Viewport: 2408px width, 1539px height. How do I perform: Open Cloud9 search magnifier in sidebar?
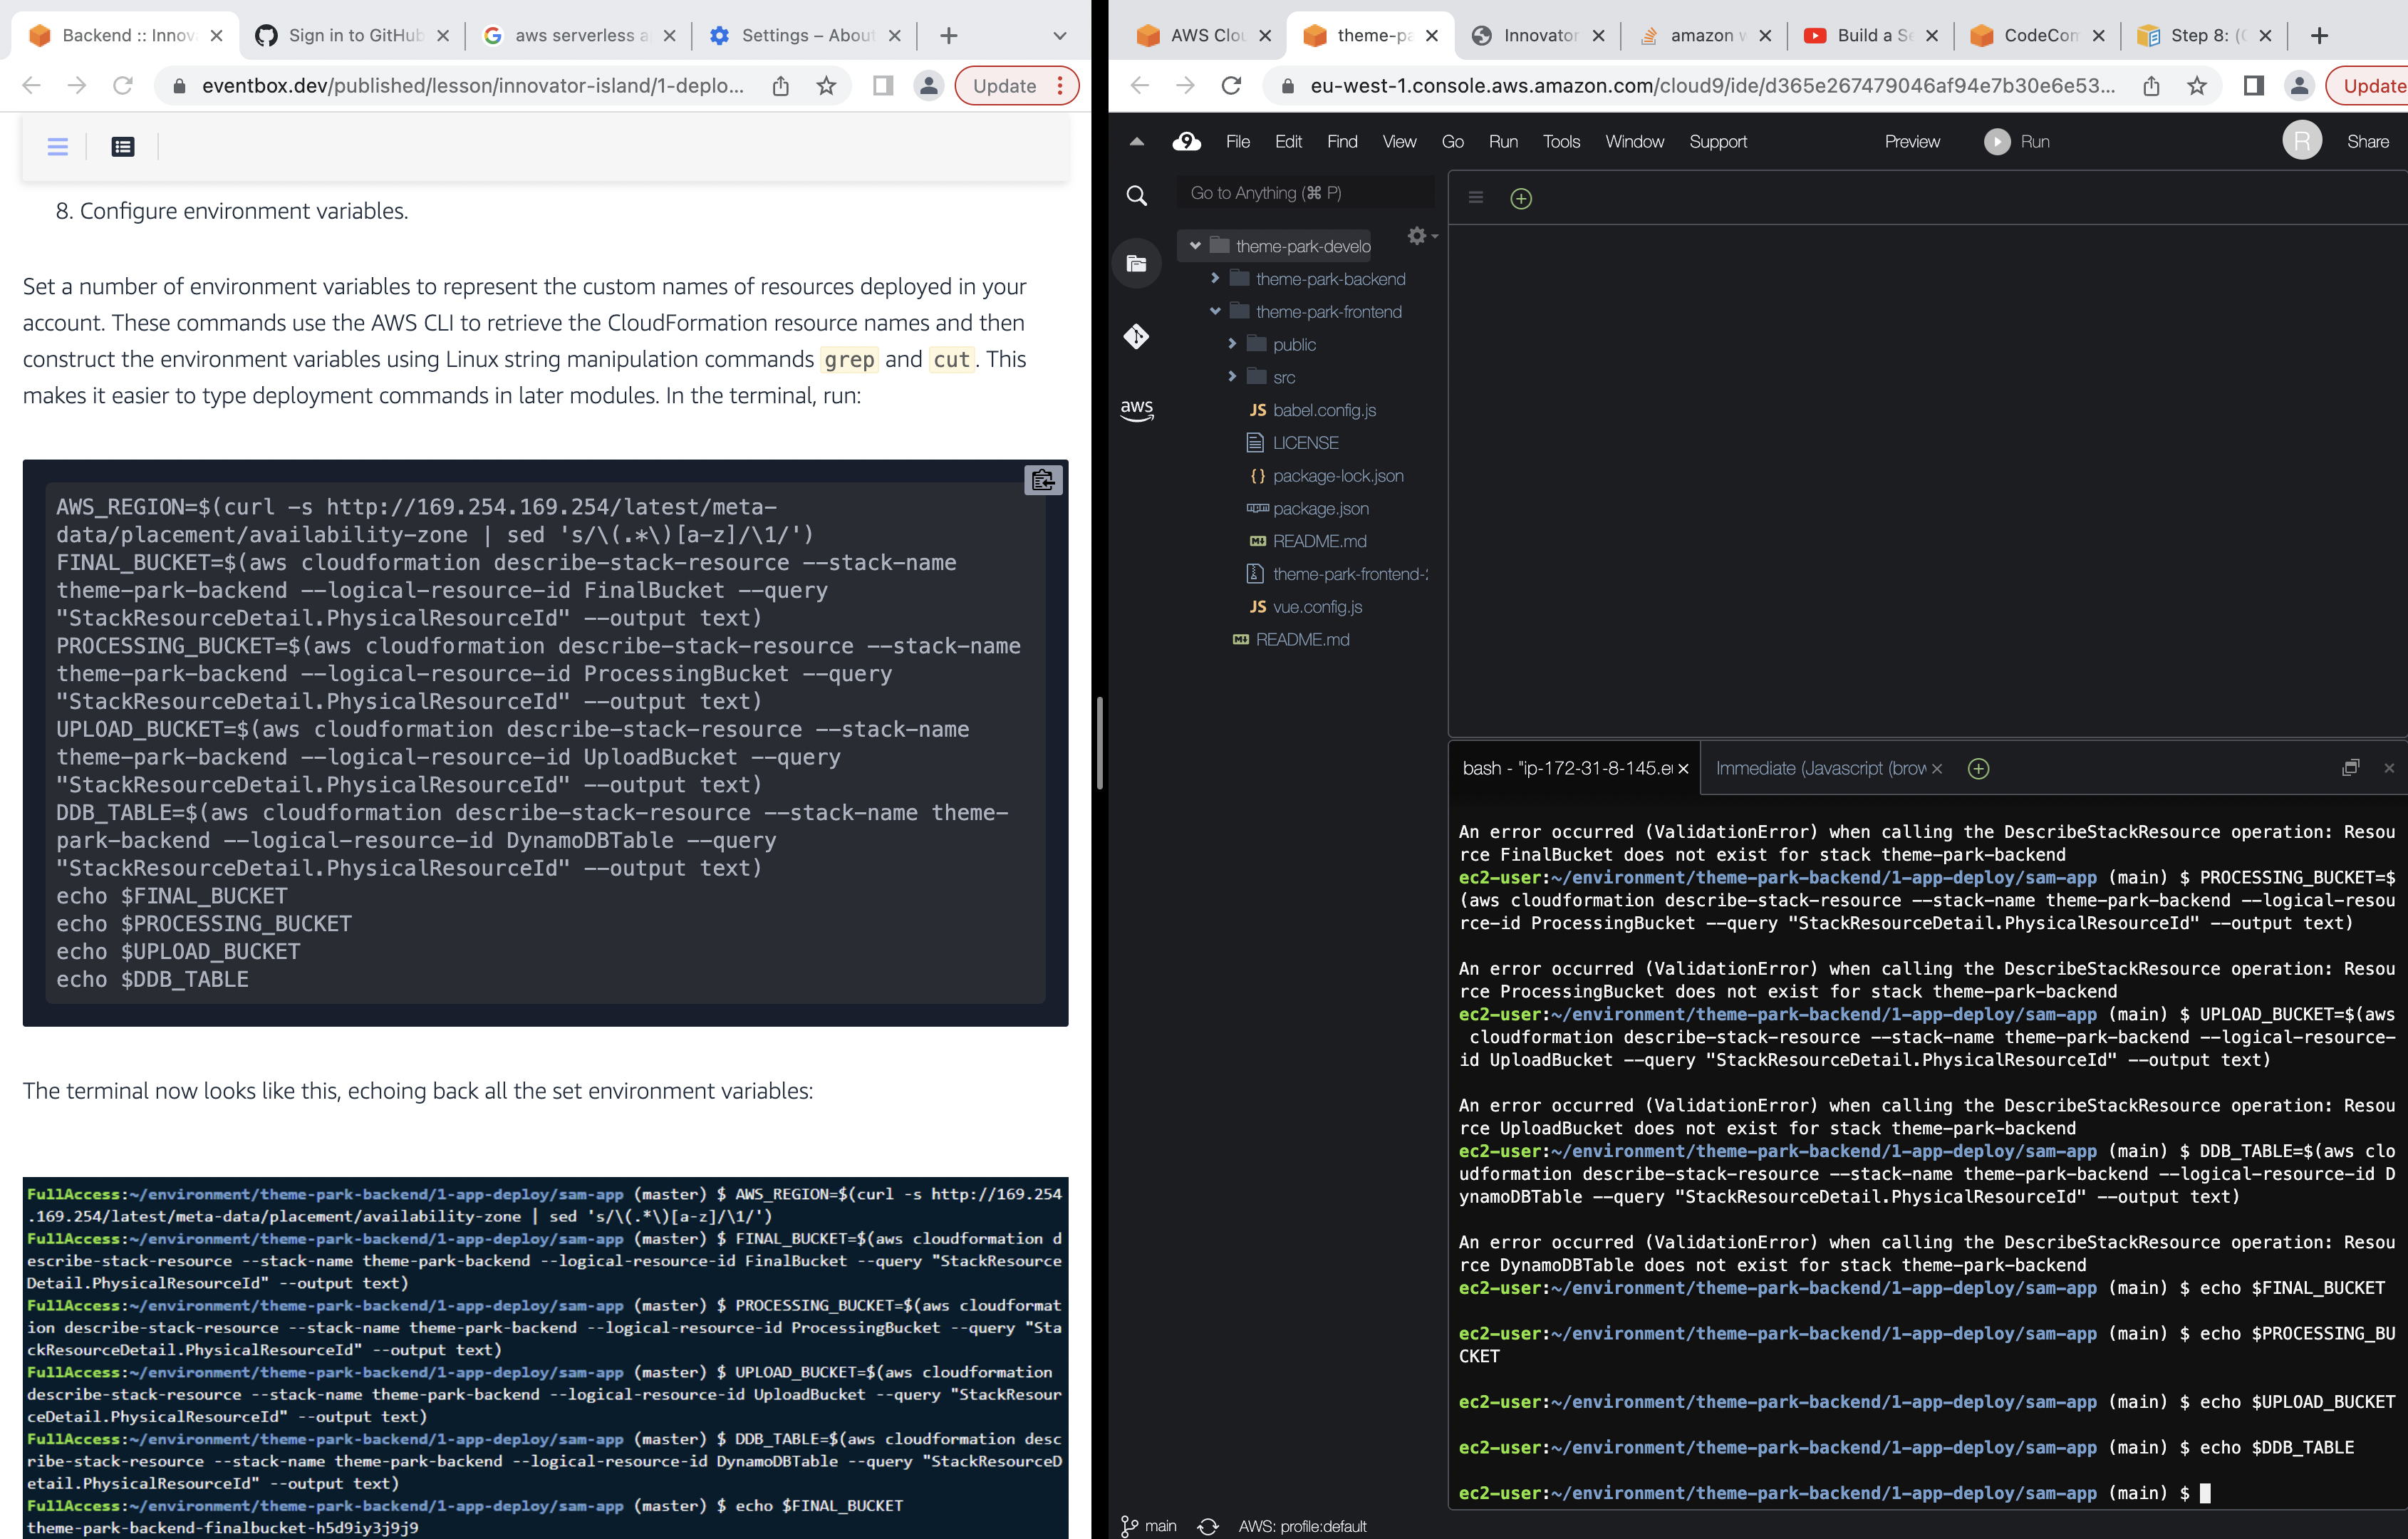(x=1136, y=195)
